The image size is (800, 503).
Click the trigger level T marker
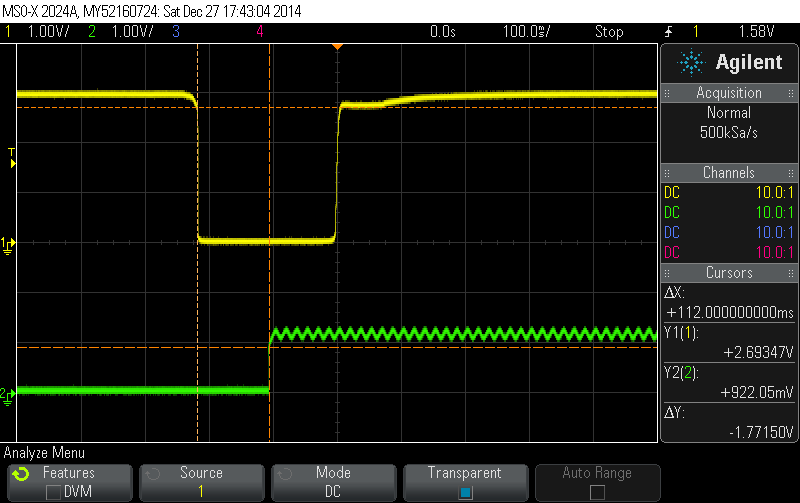pos(12,153)
